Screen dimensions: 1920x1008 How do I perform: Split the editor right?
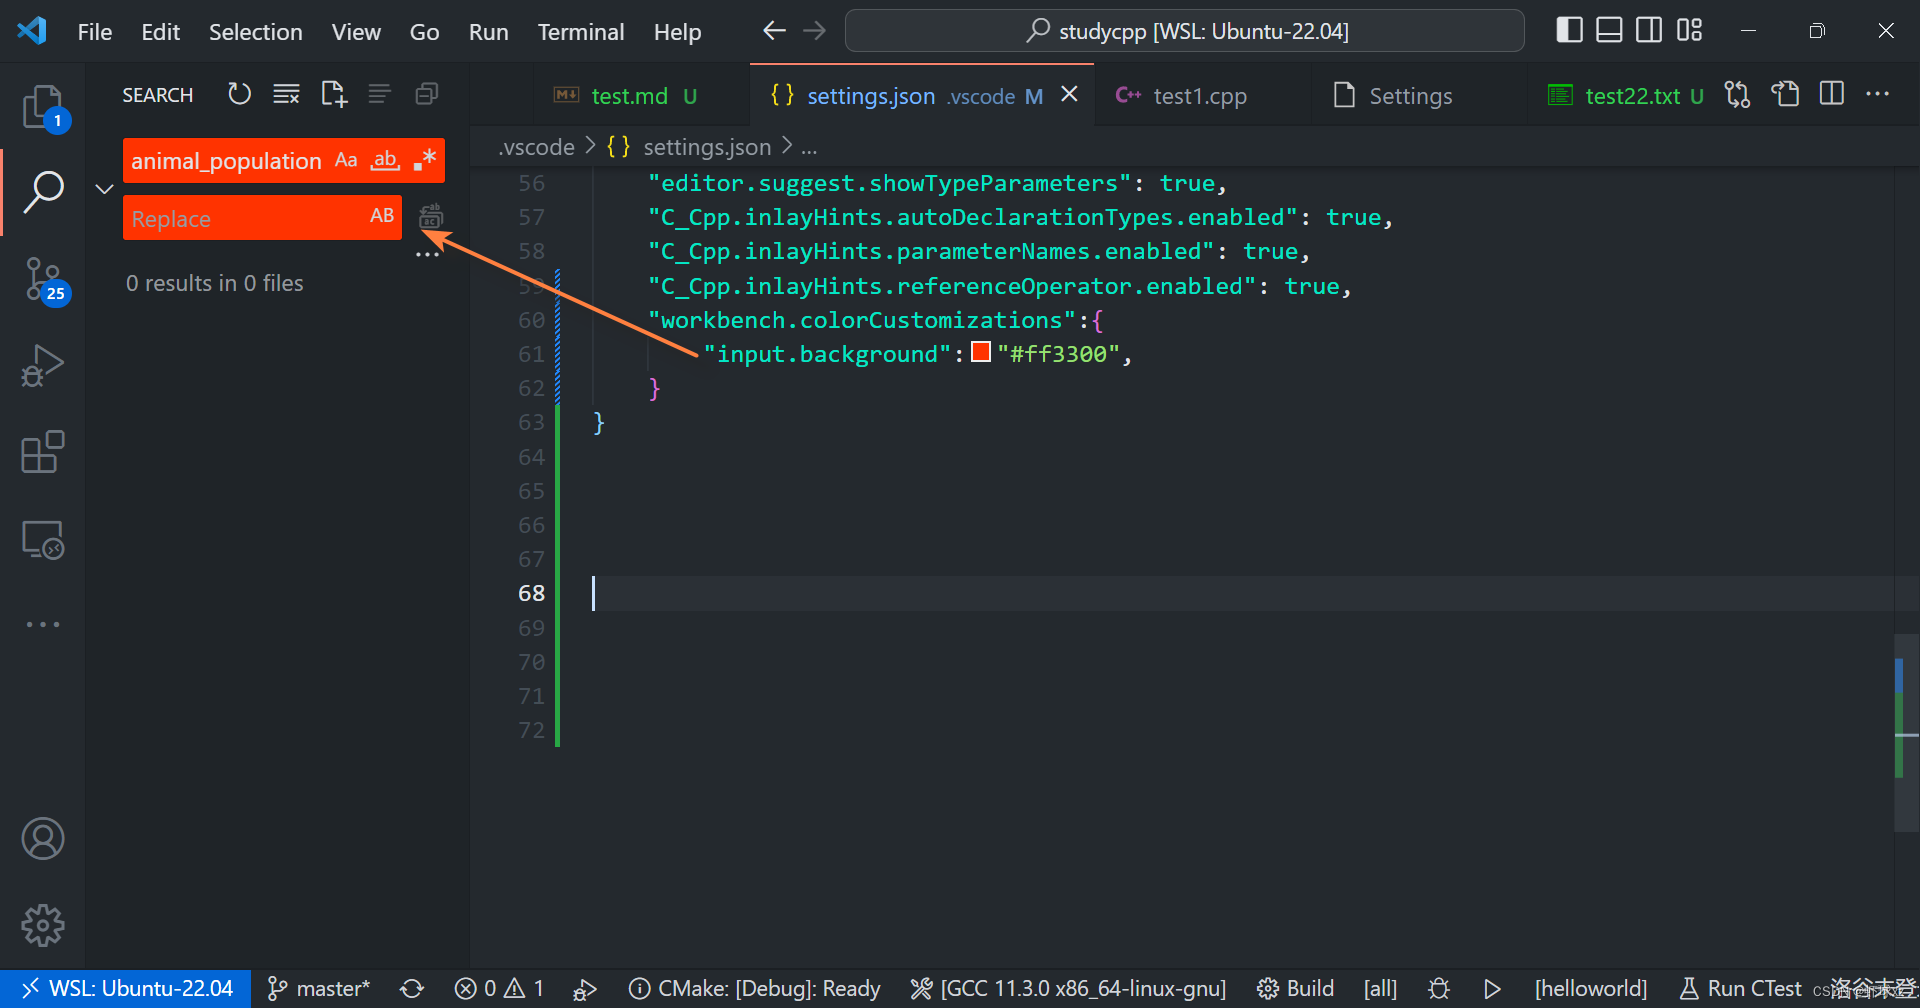click(x=1832, y=94)
